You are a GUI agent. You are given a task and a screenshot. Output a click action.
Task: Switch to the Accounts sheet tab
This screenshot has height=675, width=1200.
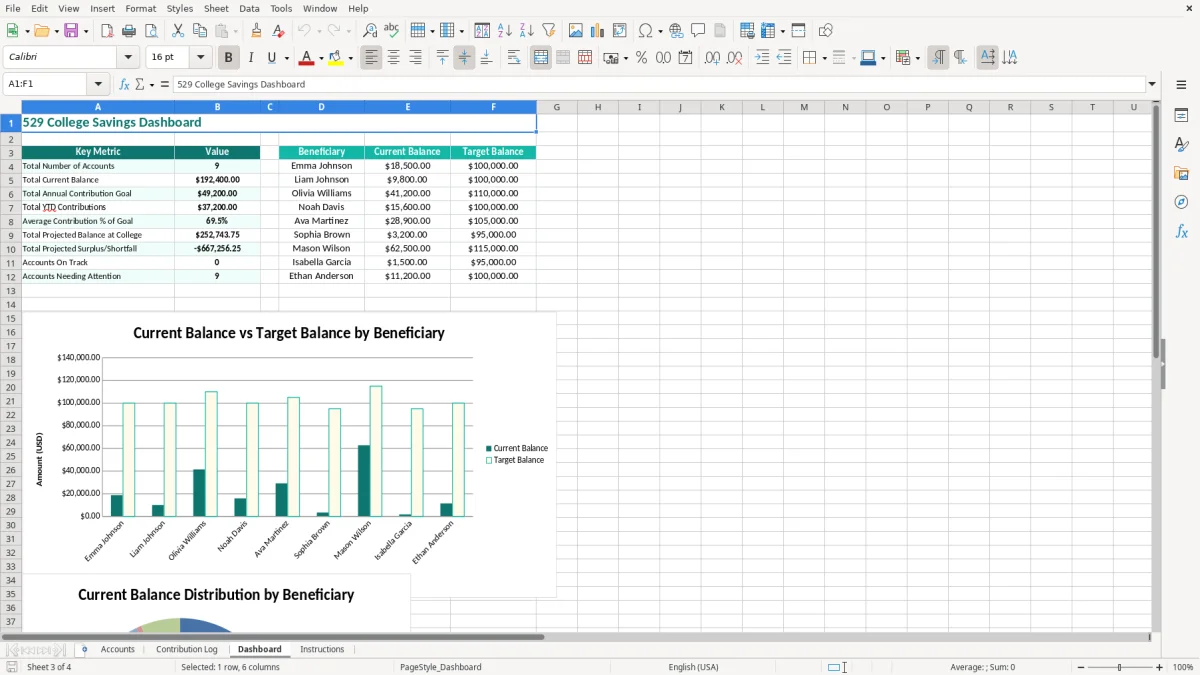[117, 649]
